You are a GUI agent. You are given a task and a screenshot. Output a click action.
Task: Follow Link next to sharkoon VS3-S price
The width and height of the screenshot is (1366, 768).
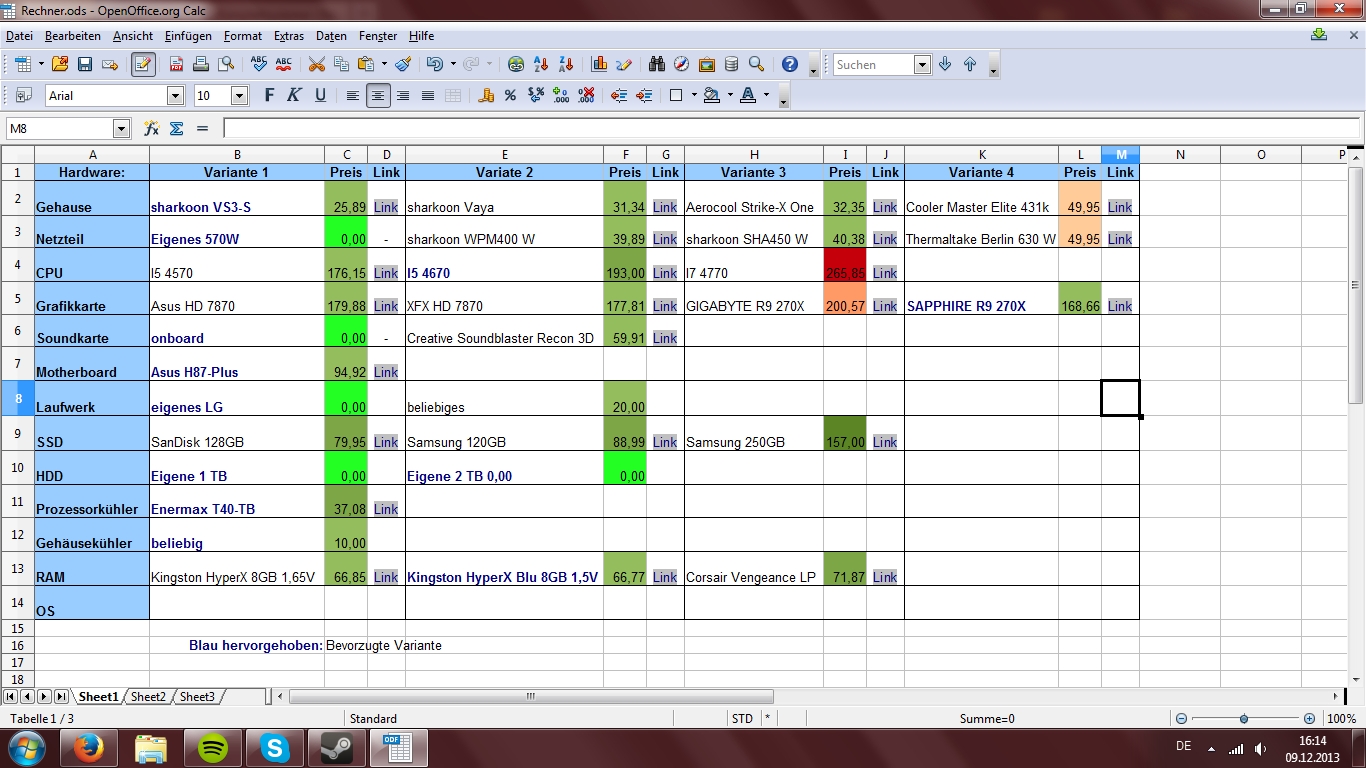tap(386, 208)
